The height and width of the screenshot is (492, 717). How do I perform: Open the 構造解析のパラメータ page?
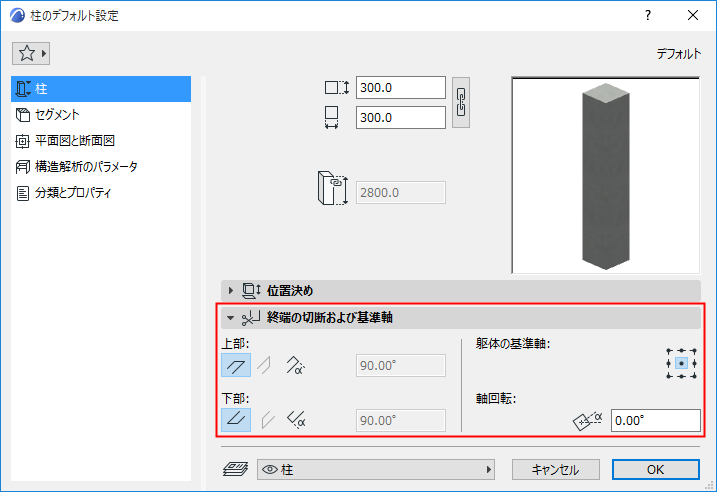point(101,167)
